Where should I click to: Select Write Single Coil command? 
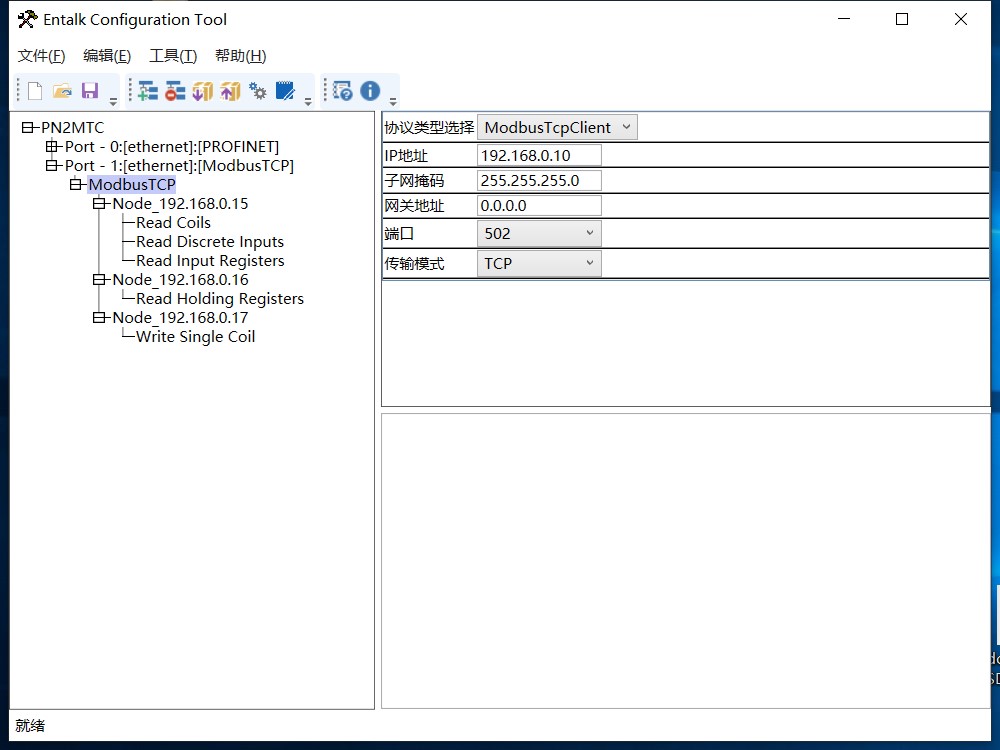pyautogui.click(x=195, y=337)
